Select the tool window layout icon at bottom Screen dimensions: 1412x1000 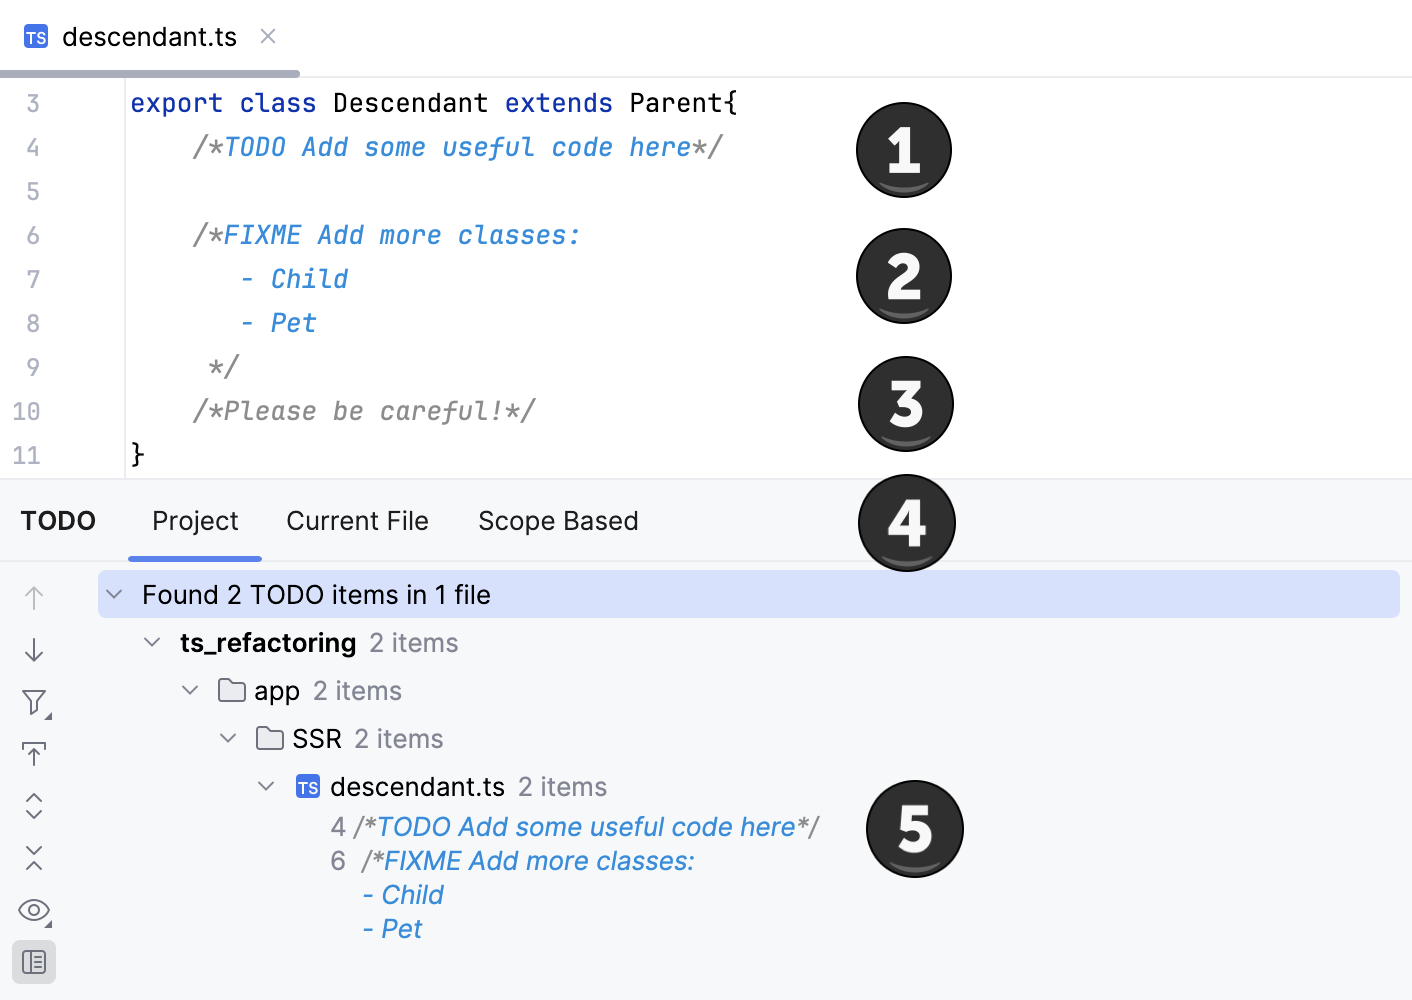point(34,962)
